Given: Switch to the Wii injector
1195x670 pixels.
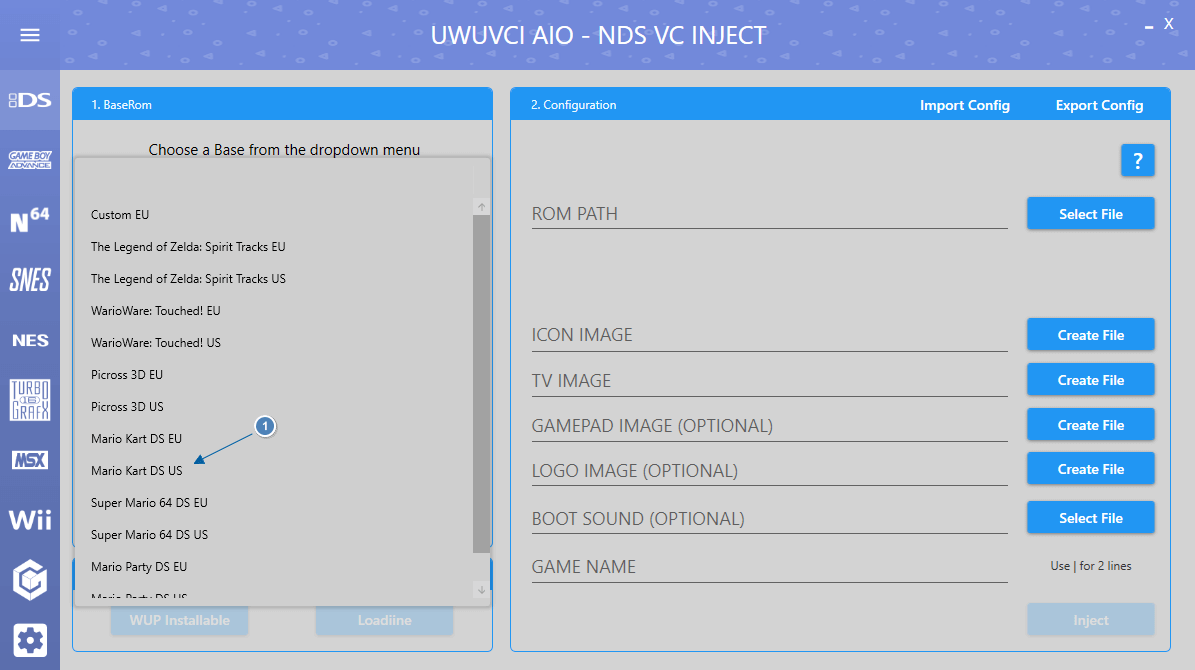Looking at the screenshot, I should 30,520.
